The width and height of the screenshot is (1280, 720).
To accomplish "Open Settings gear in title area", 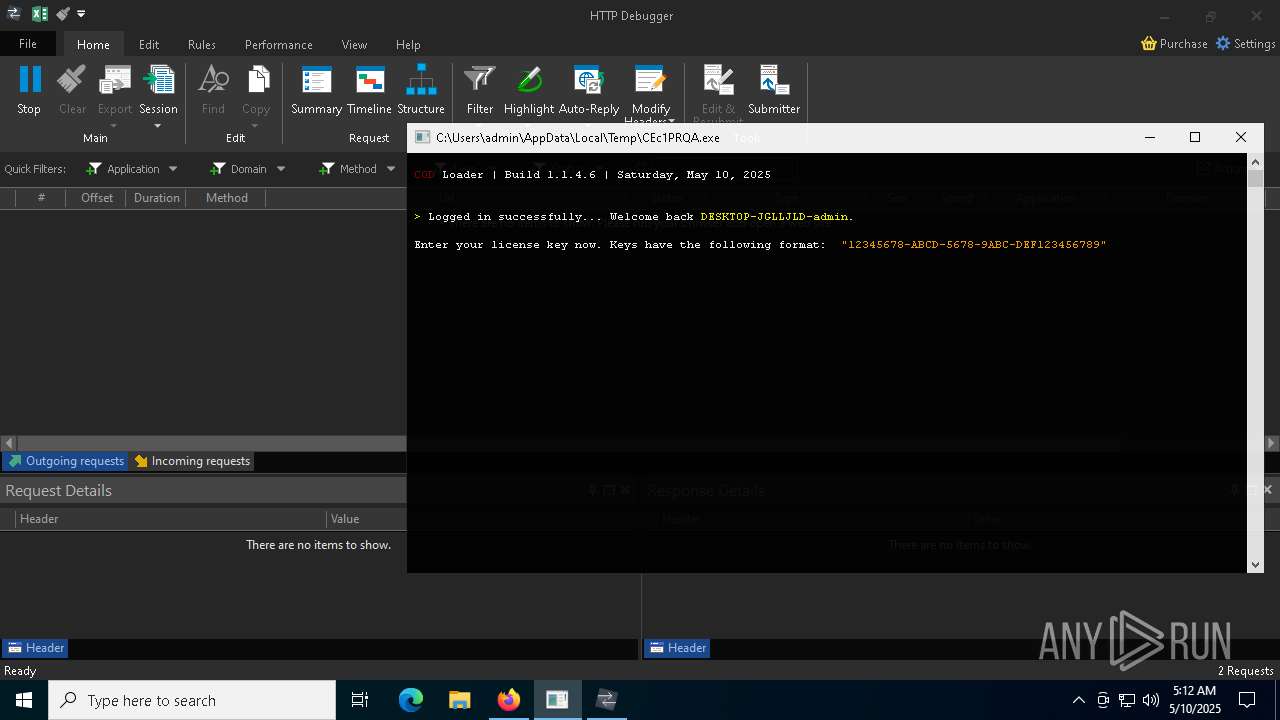I will pos(1223,44).
